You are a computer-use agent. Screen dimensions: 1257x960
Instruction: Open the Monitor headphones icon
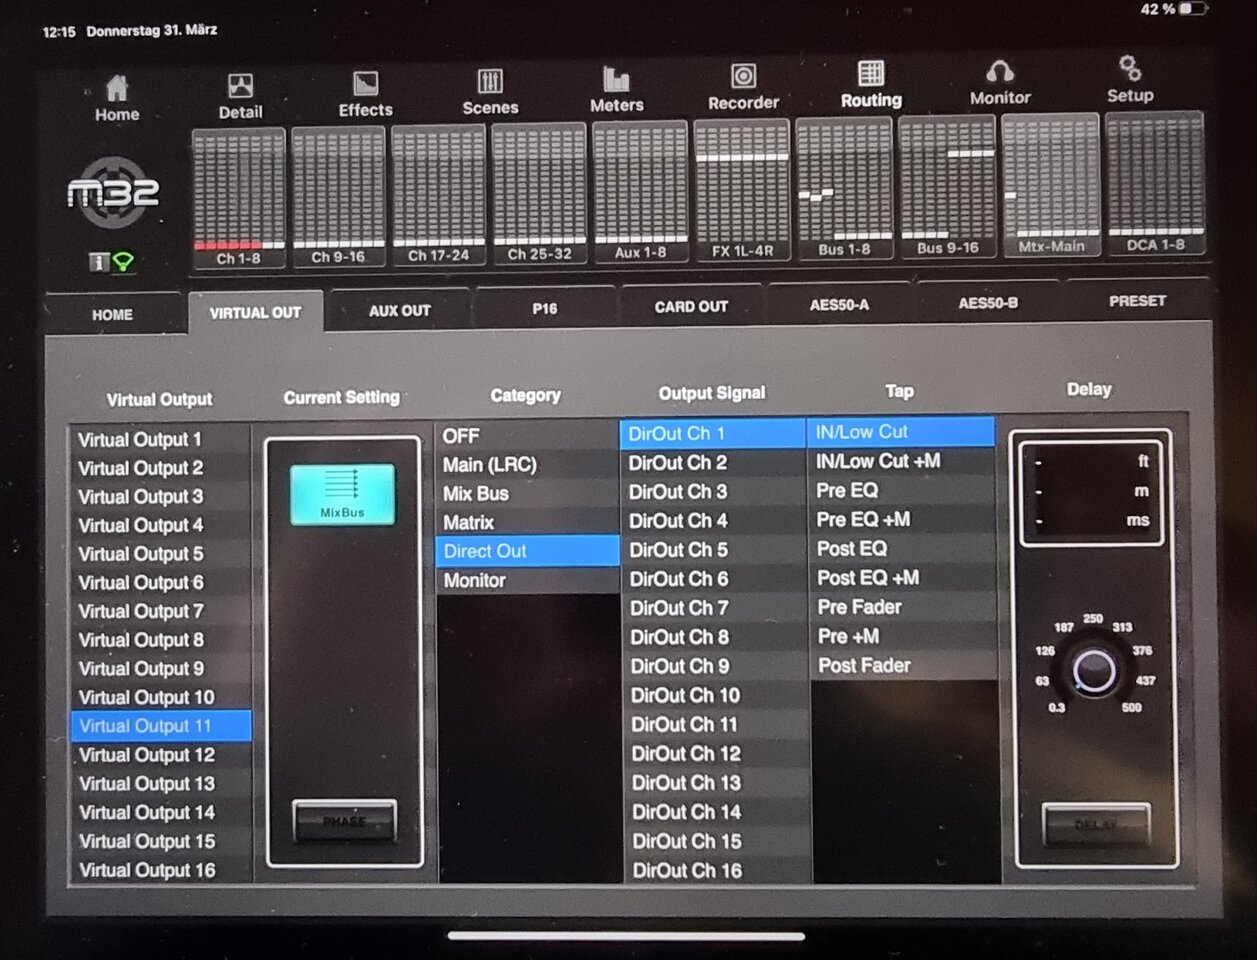pos(999,83)
